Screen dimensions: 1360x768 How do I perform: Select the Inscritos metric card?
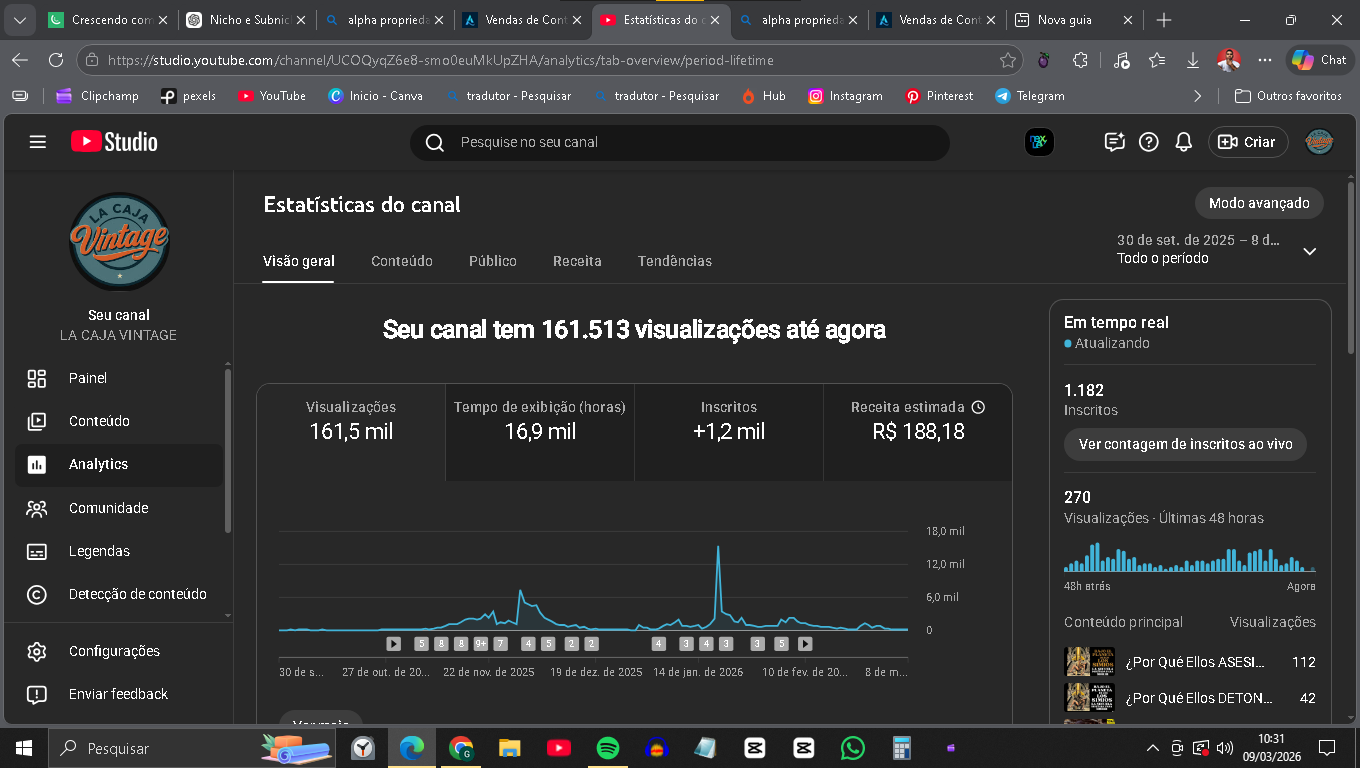729,432
